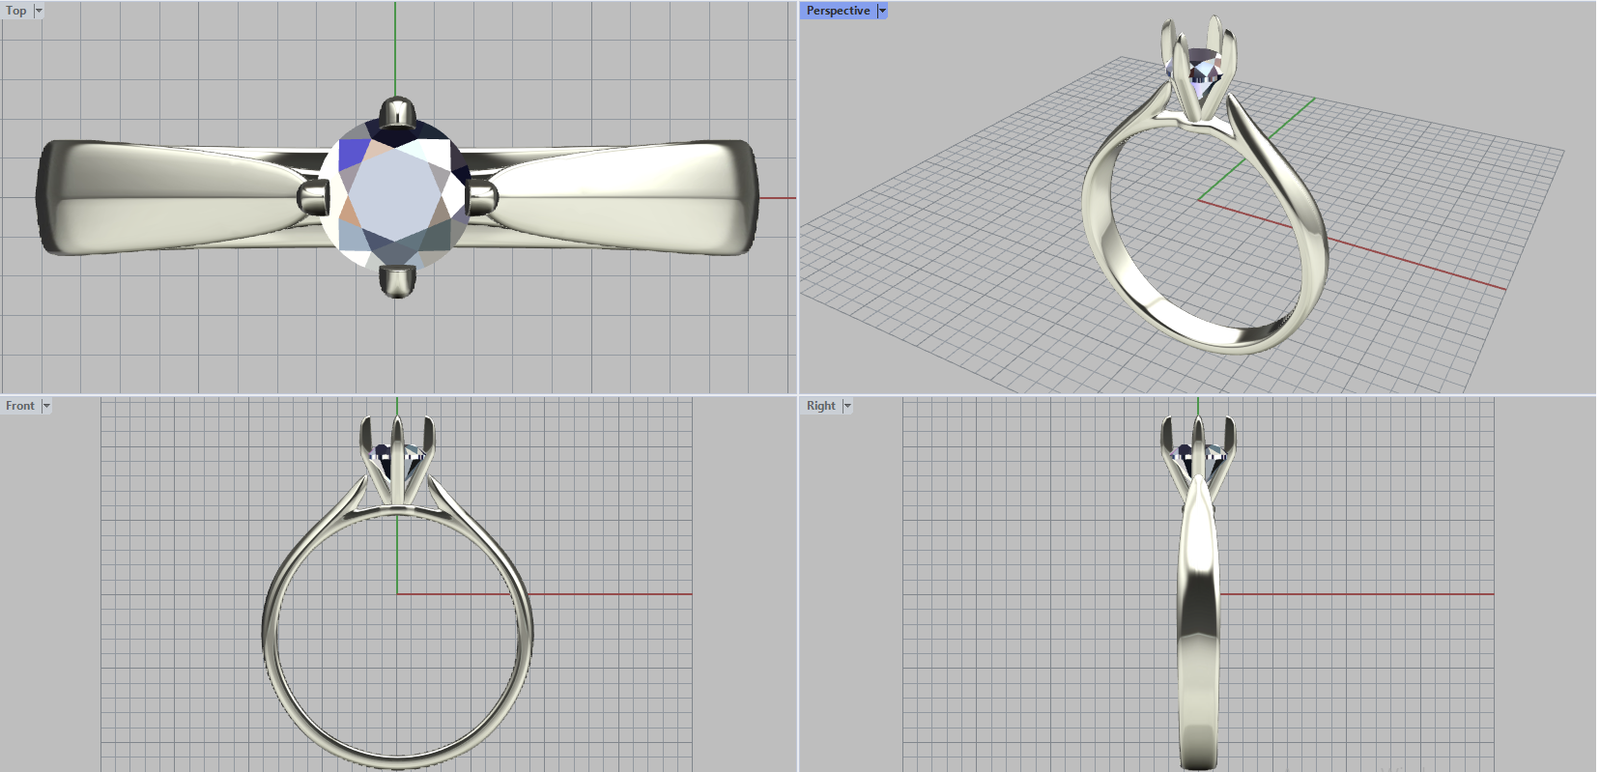Viewport: 1600px width, 772px height.
Task: Open the Front viewport dropdown arrow
Action: click(46, 406)
